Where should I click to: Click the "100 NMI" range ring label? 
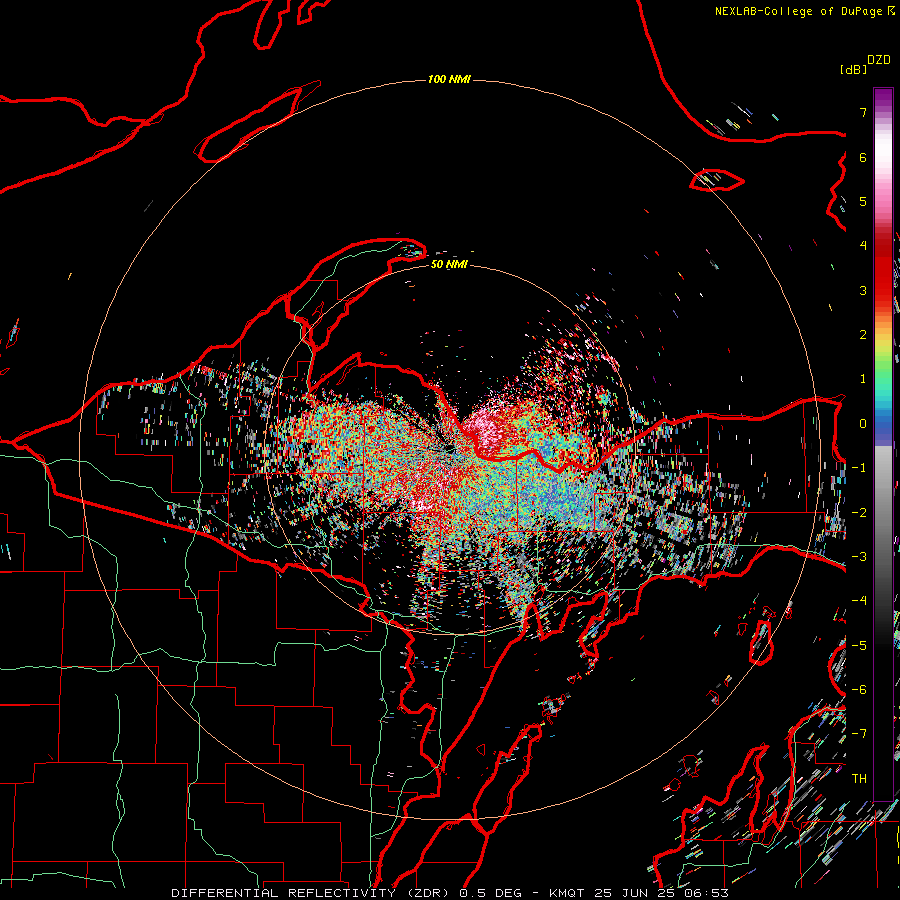coord(449,79)
